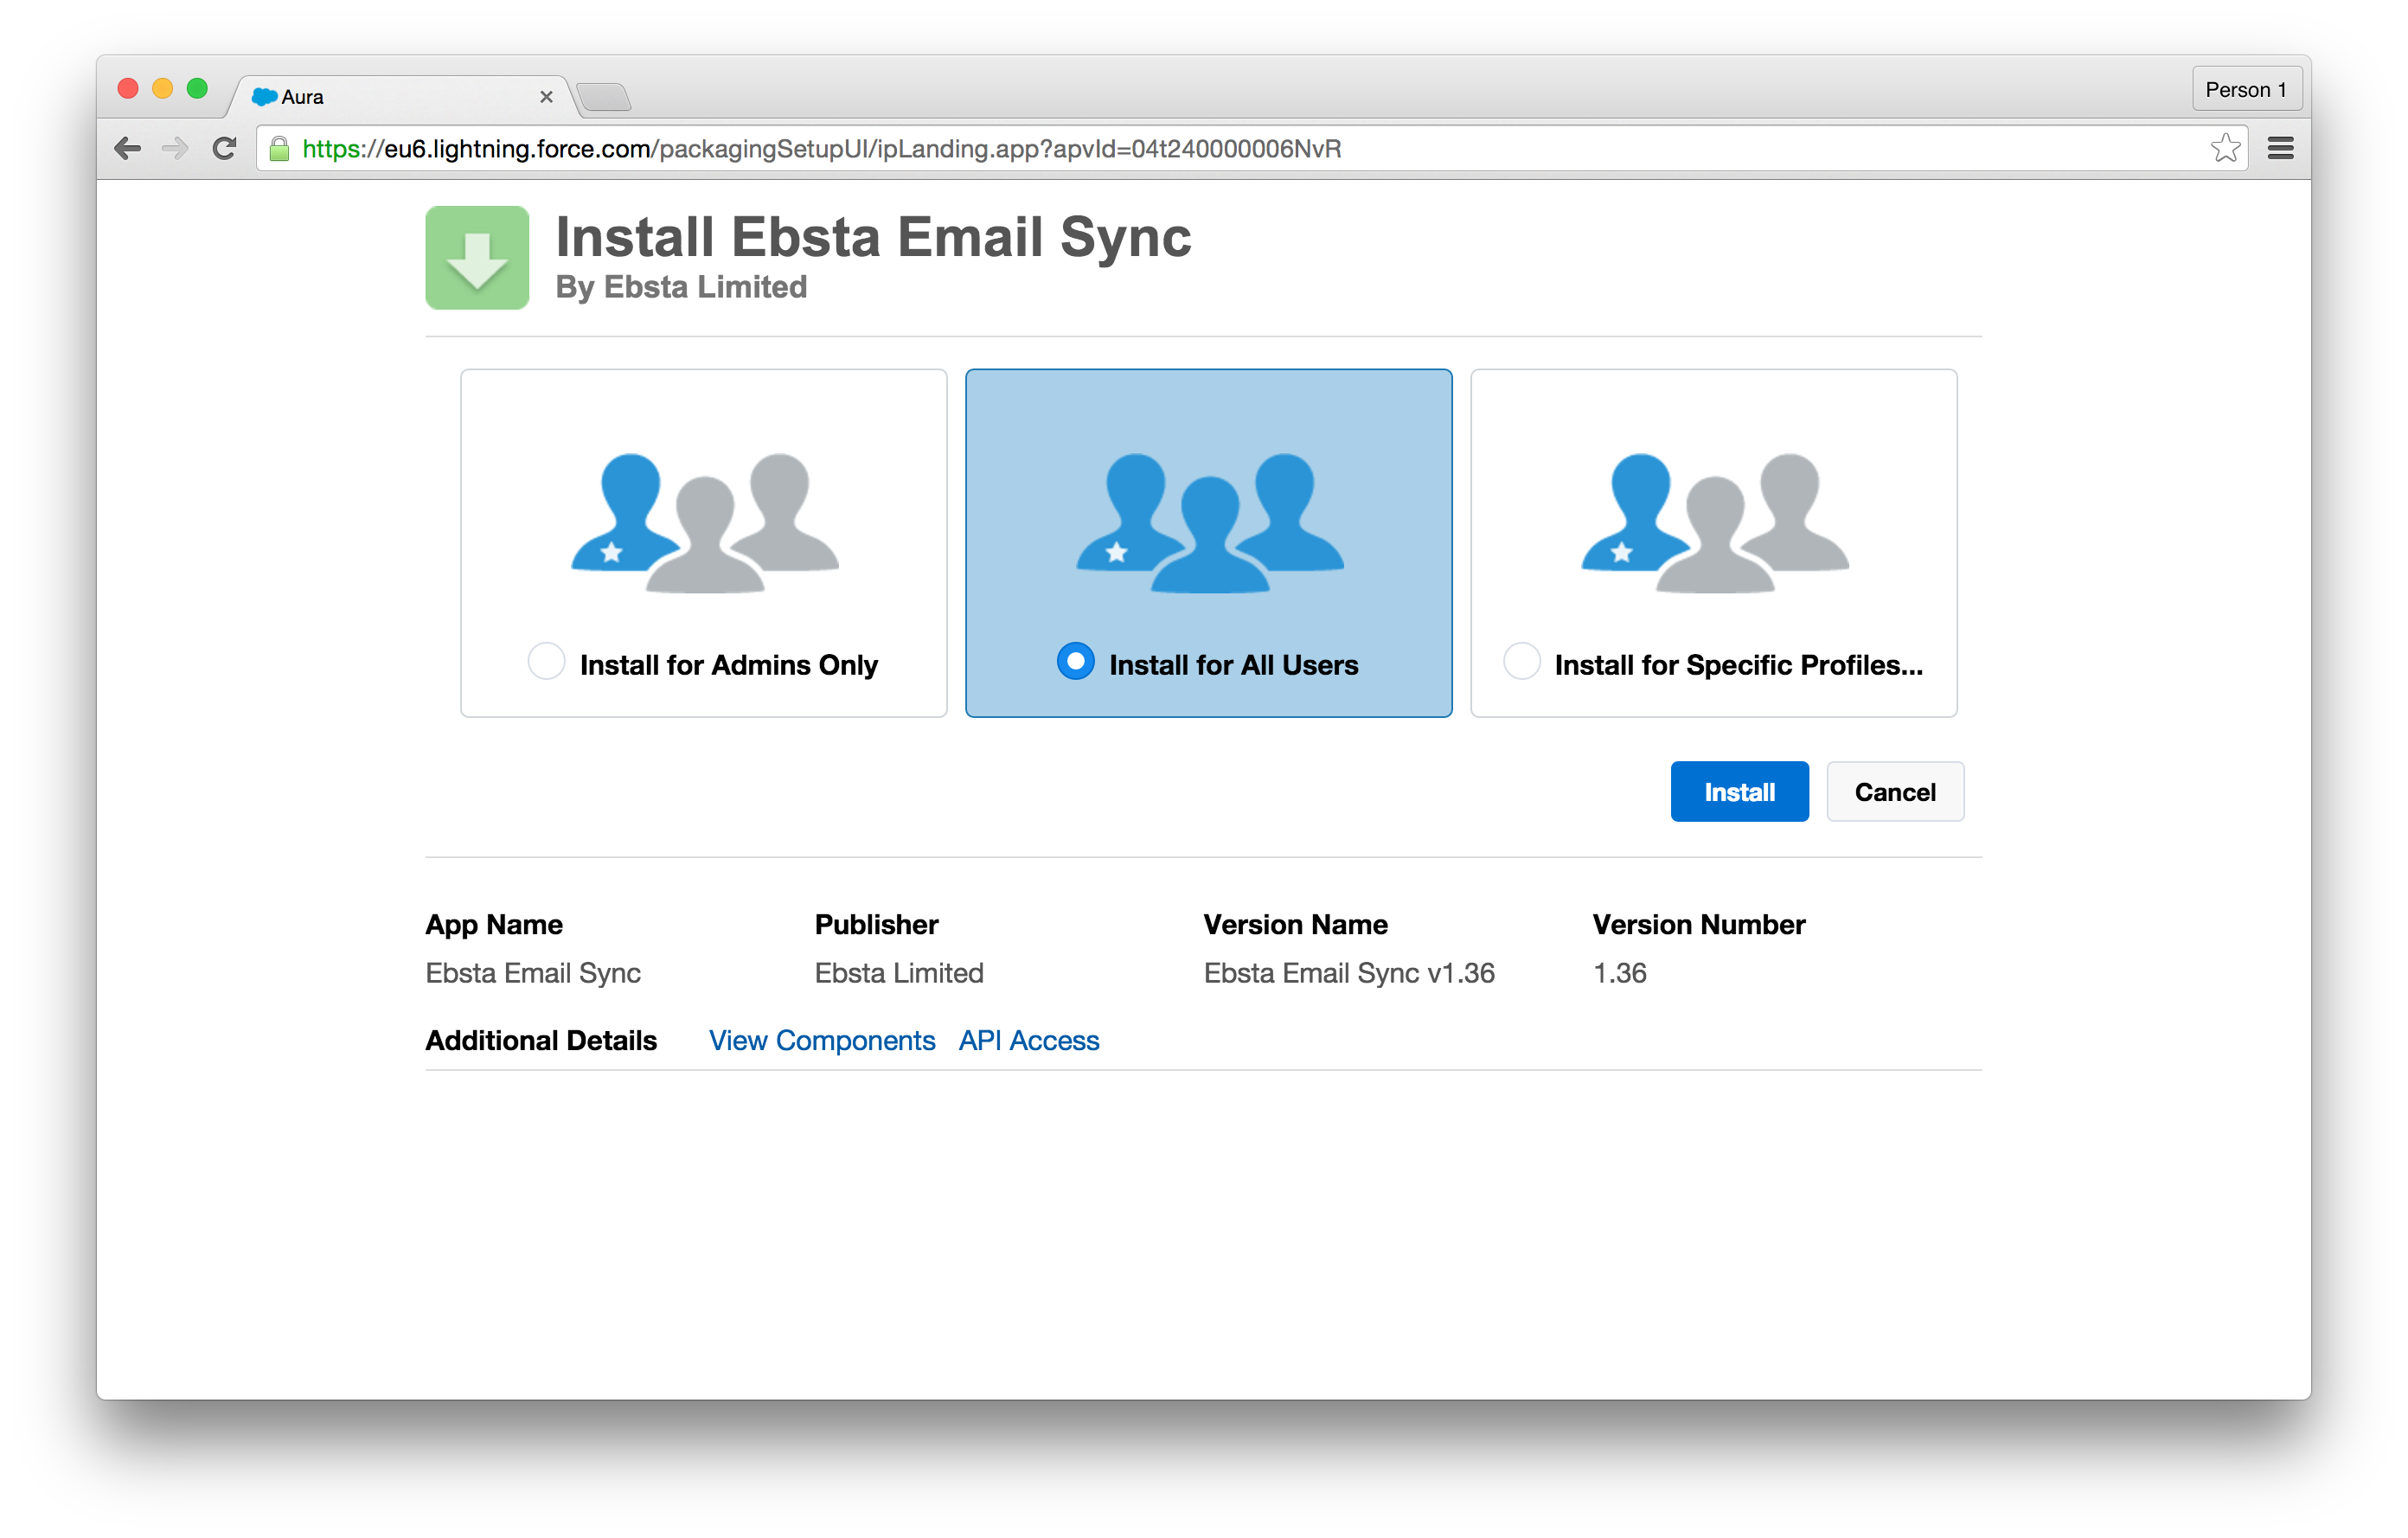Select Install for Specific Profiles radio button
Screen dimensions: 2408x1538
(x=1521, y=662)
